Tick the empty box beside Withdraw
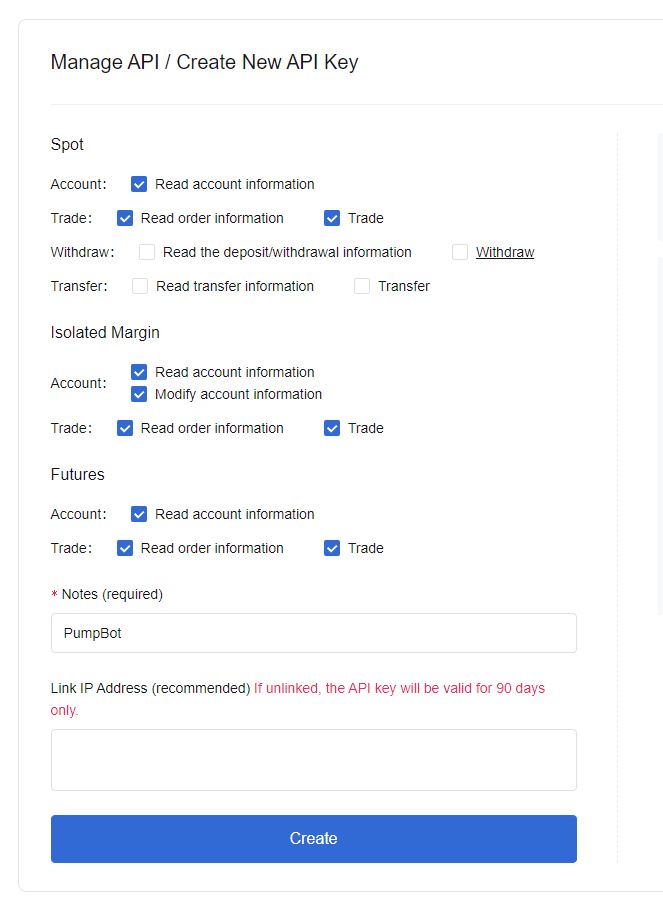This screenshot has height=904, width=663. coord(460,252)
